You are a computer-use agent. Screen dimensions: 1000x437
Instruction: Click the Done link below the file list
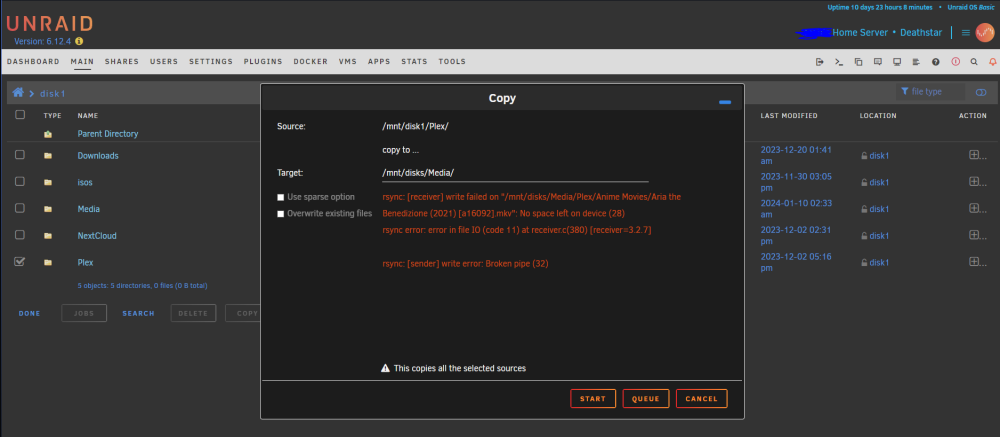29,313
